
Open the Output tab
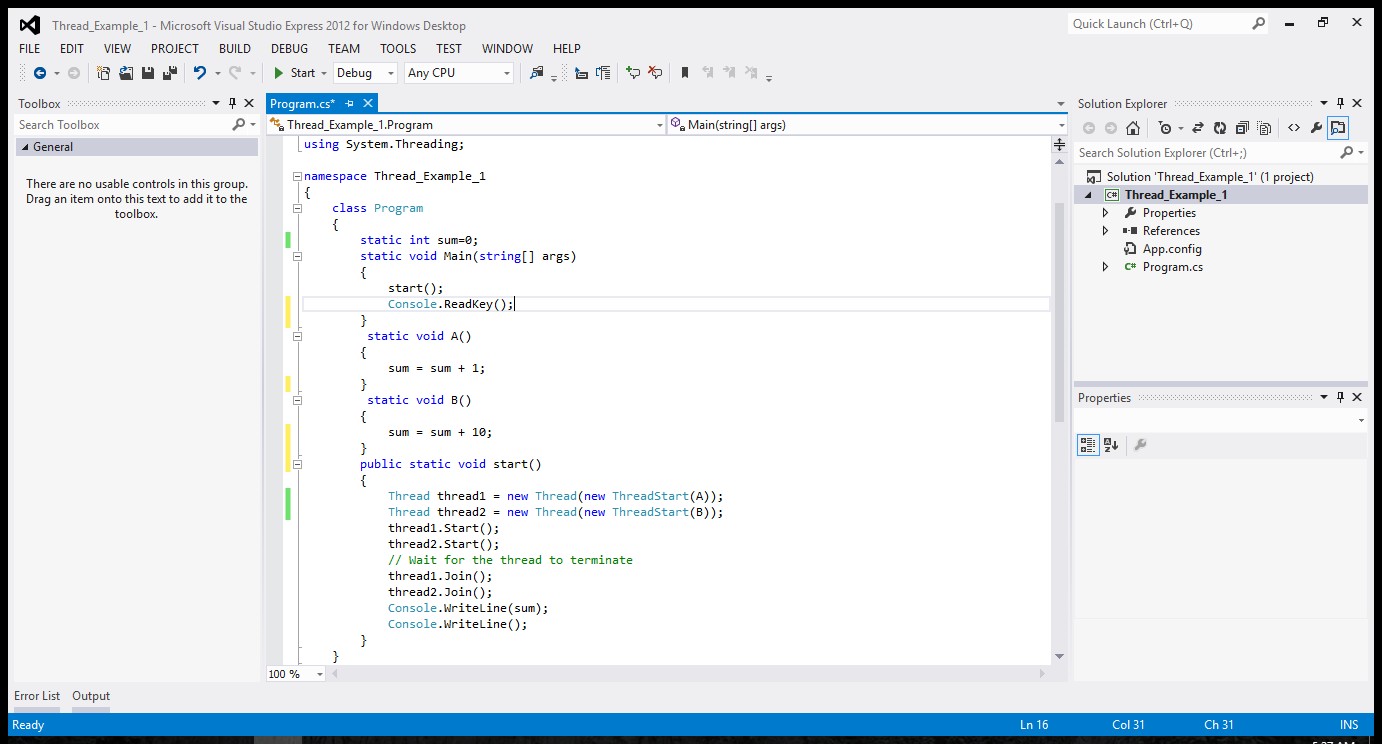tap(91, 696)
